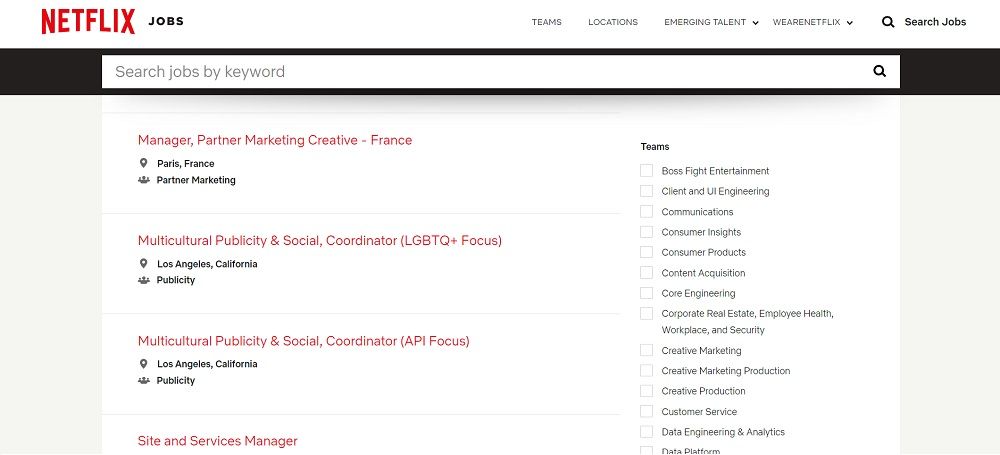Open the Site and Services Manager listing
Screen dimensions: 1000x455
[217, 441]
